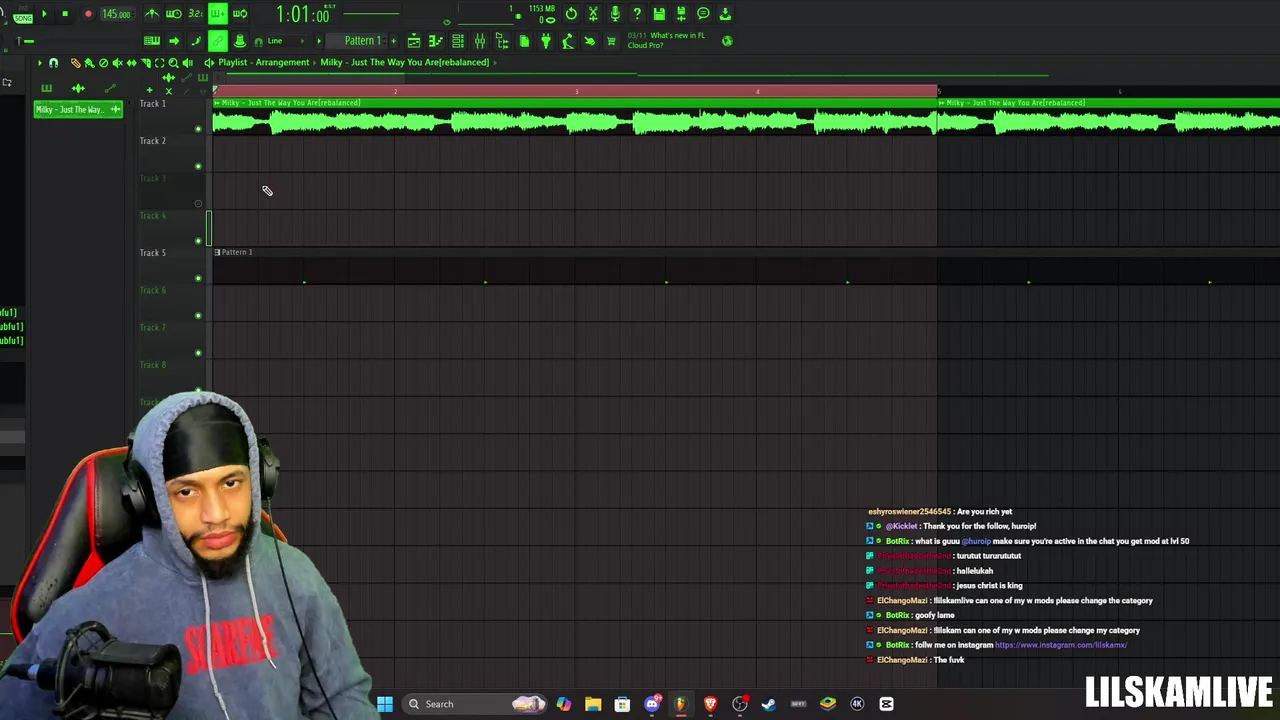Image resolution: width=1280 pixels, height=720 pixels.
Task: Mute Track 1 via its green dot
Action: [198, 128]
